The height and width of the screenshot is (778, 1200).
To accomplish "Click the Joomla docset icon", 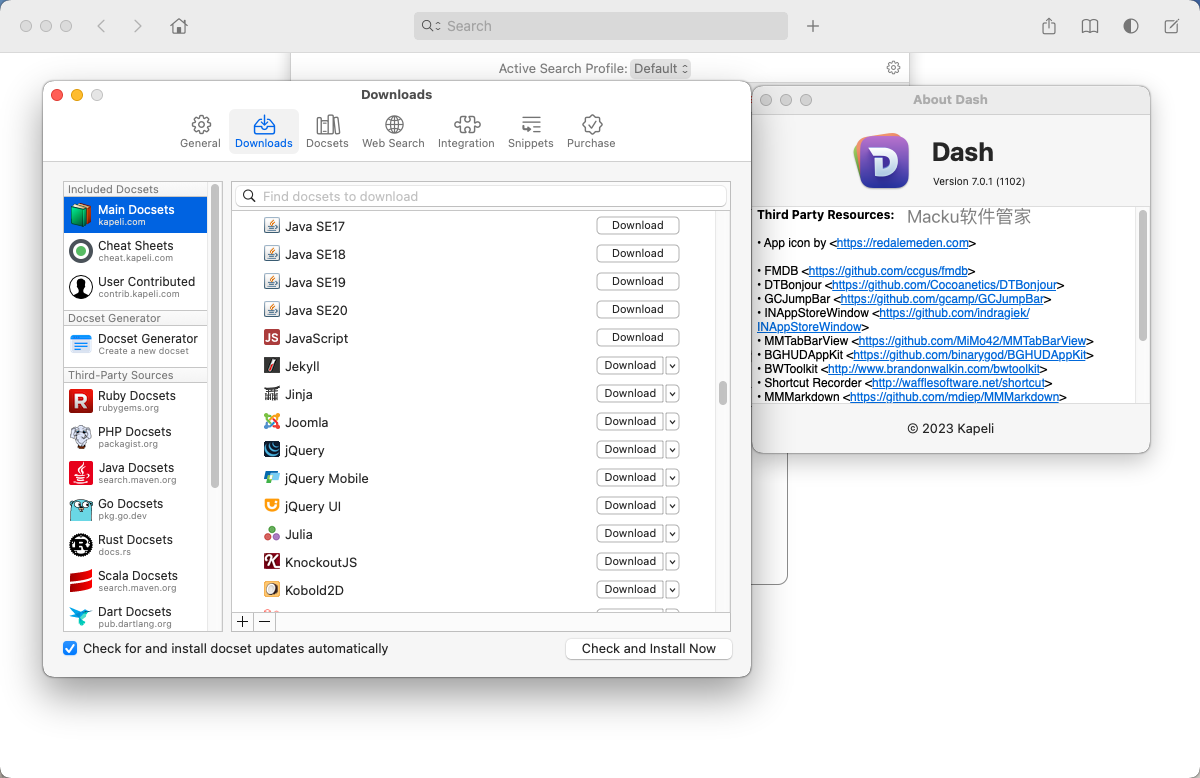I will click(x=271, y=422).
